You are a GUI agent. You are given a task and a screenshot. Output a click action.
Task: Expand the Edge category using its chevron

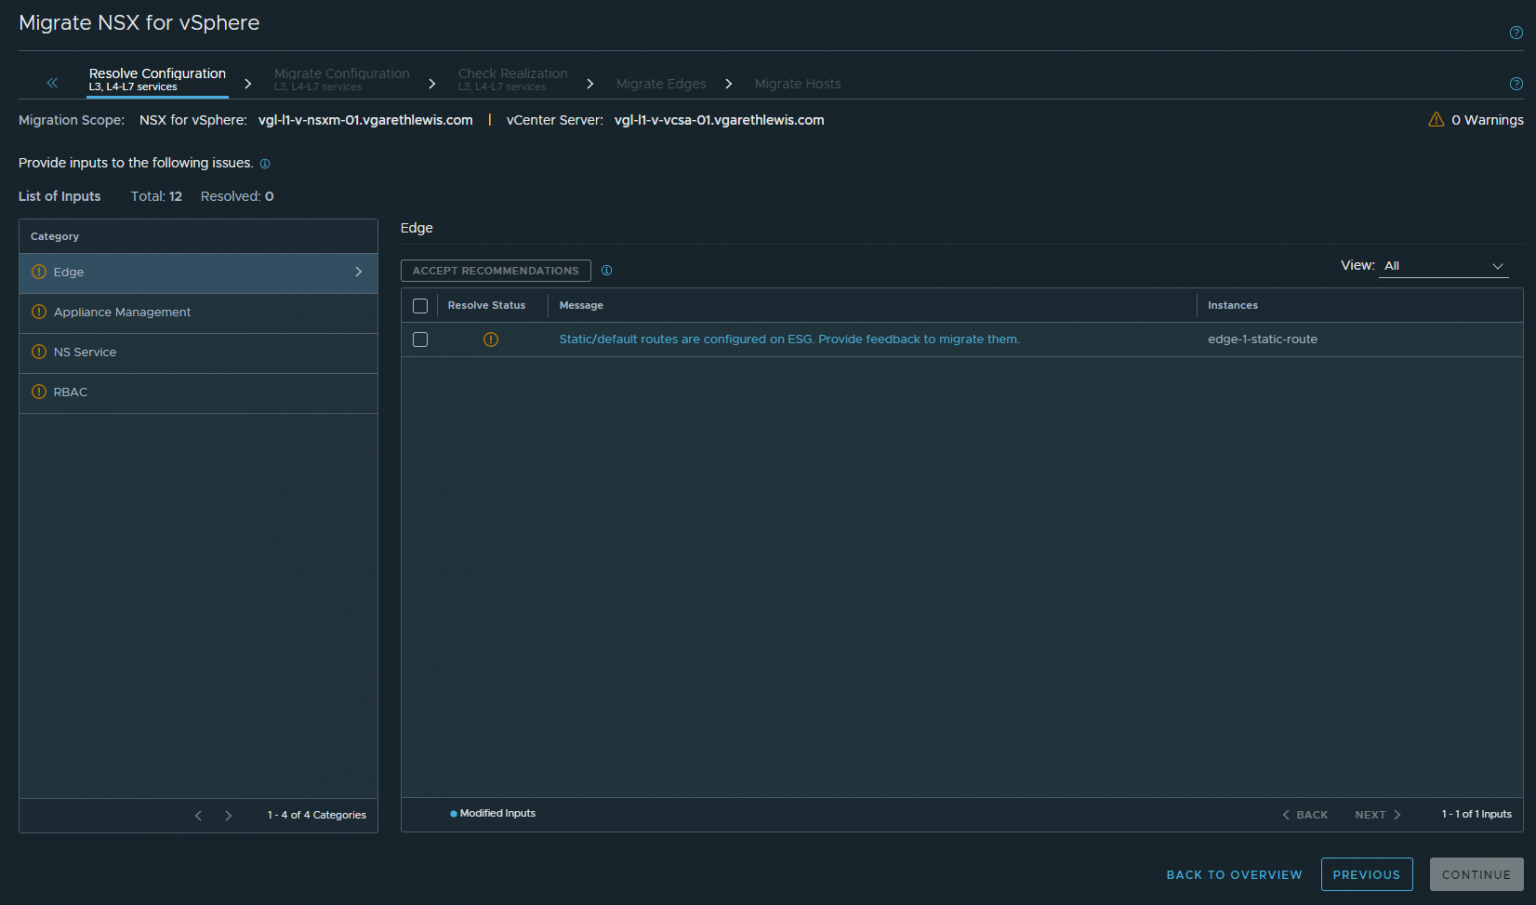[358, 271]
